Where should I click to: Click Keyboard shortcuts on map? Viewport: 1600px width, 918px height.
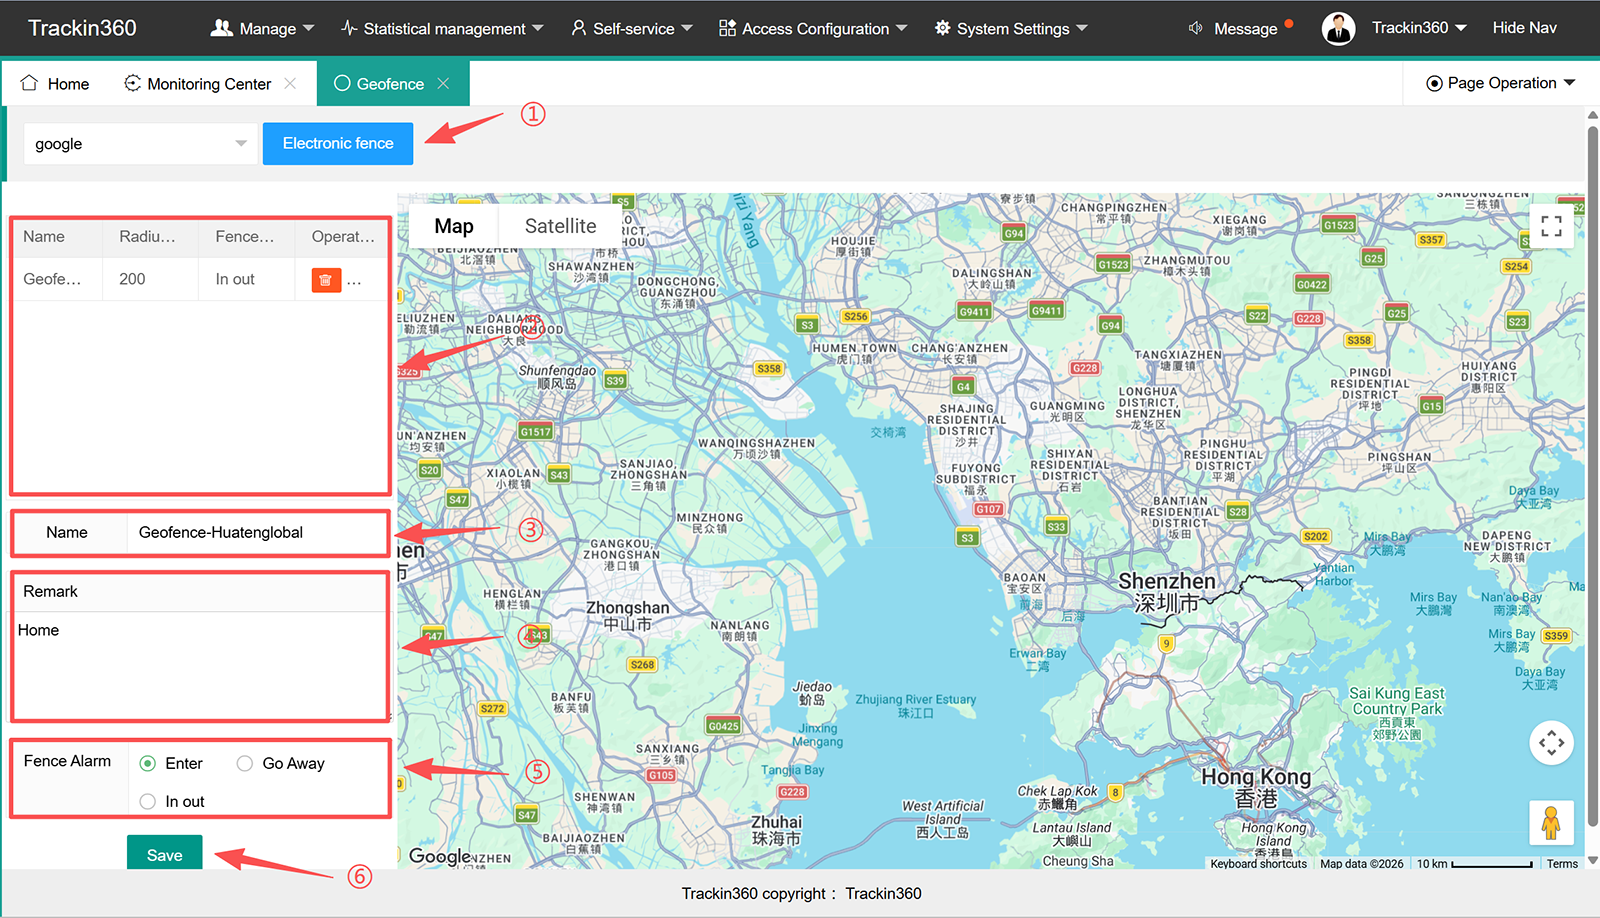coord(1258,863)
